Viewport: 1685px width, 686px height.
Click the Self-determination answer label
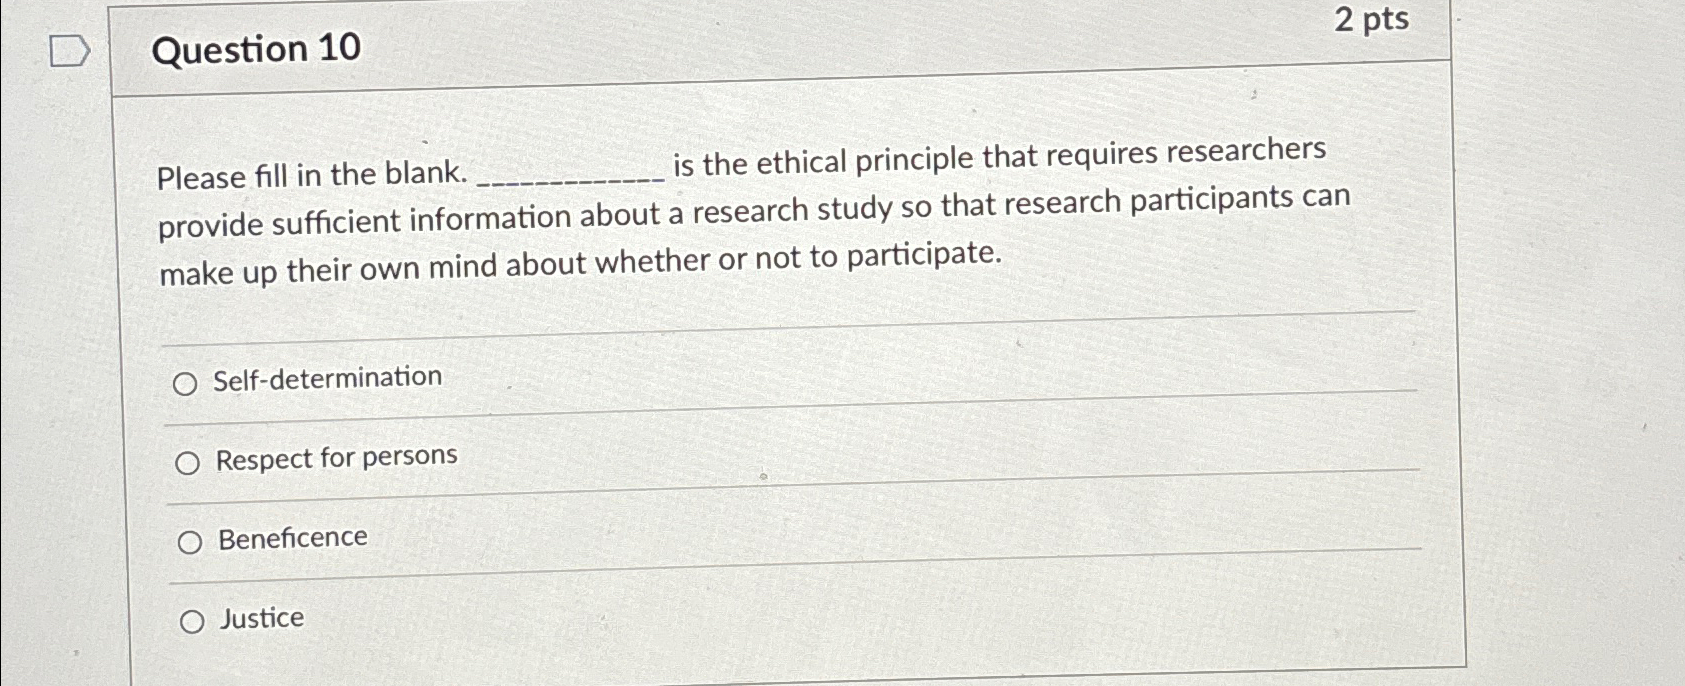click(x=329, y=378)
